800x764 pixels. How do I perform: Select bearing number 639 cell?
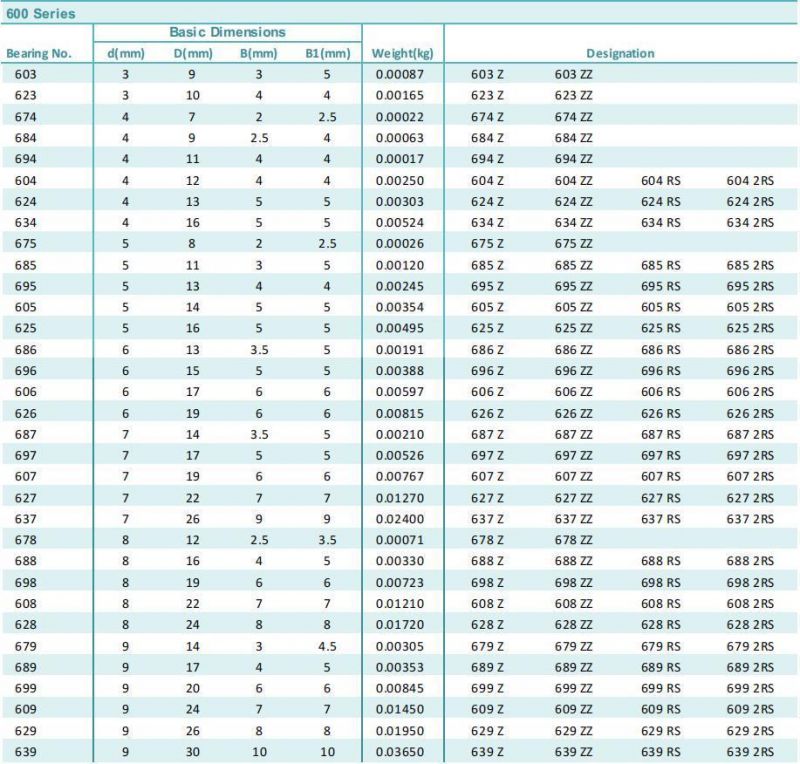[x=26, y=752]
